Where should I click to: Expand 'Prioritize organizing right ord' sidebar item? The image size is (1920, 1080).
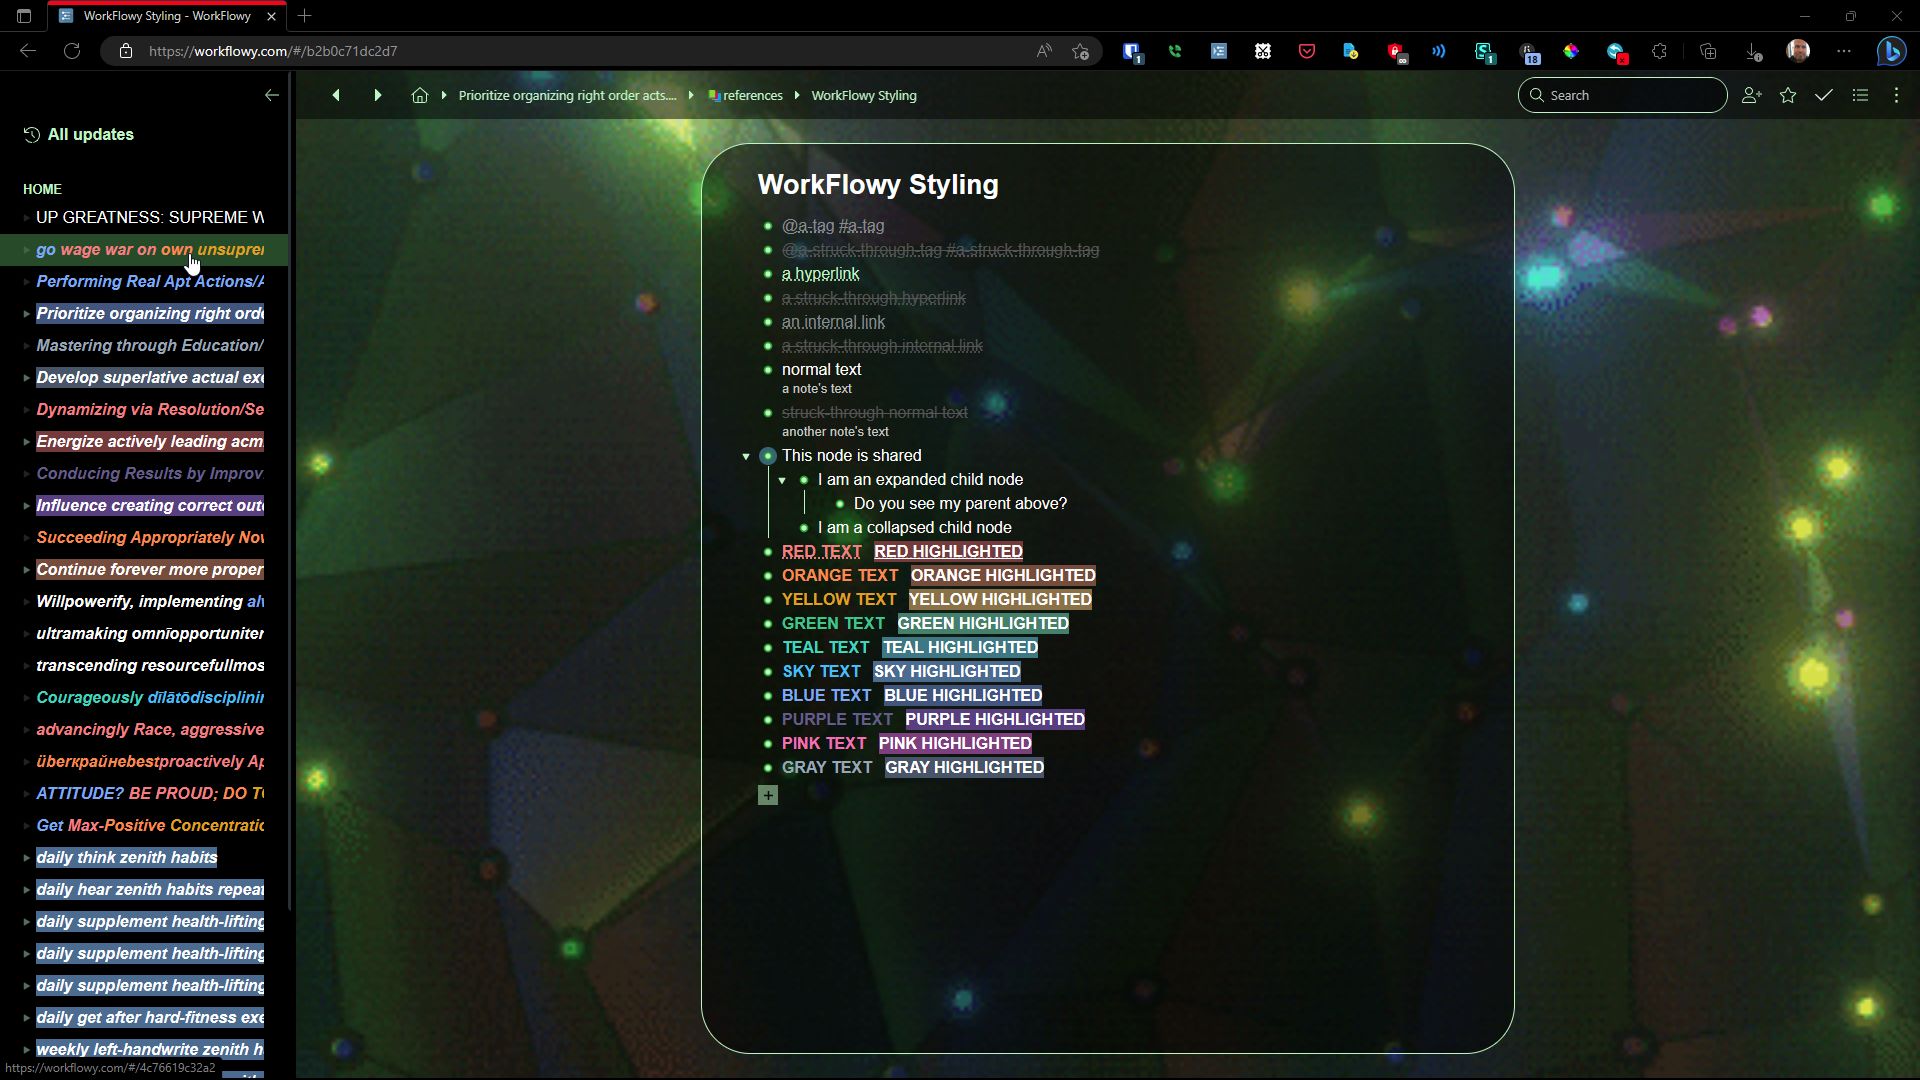click(26, 314)
